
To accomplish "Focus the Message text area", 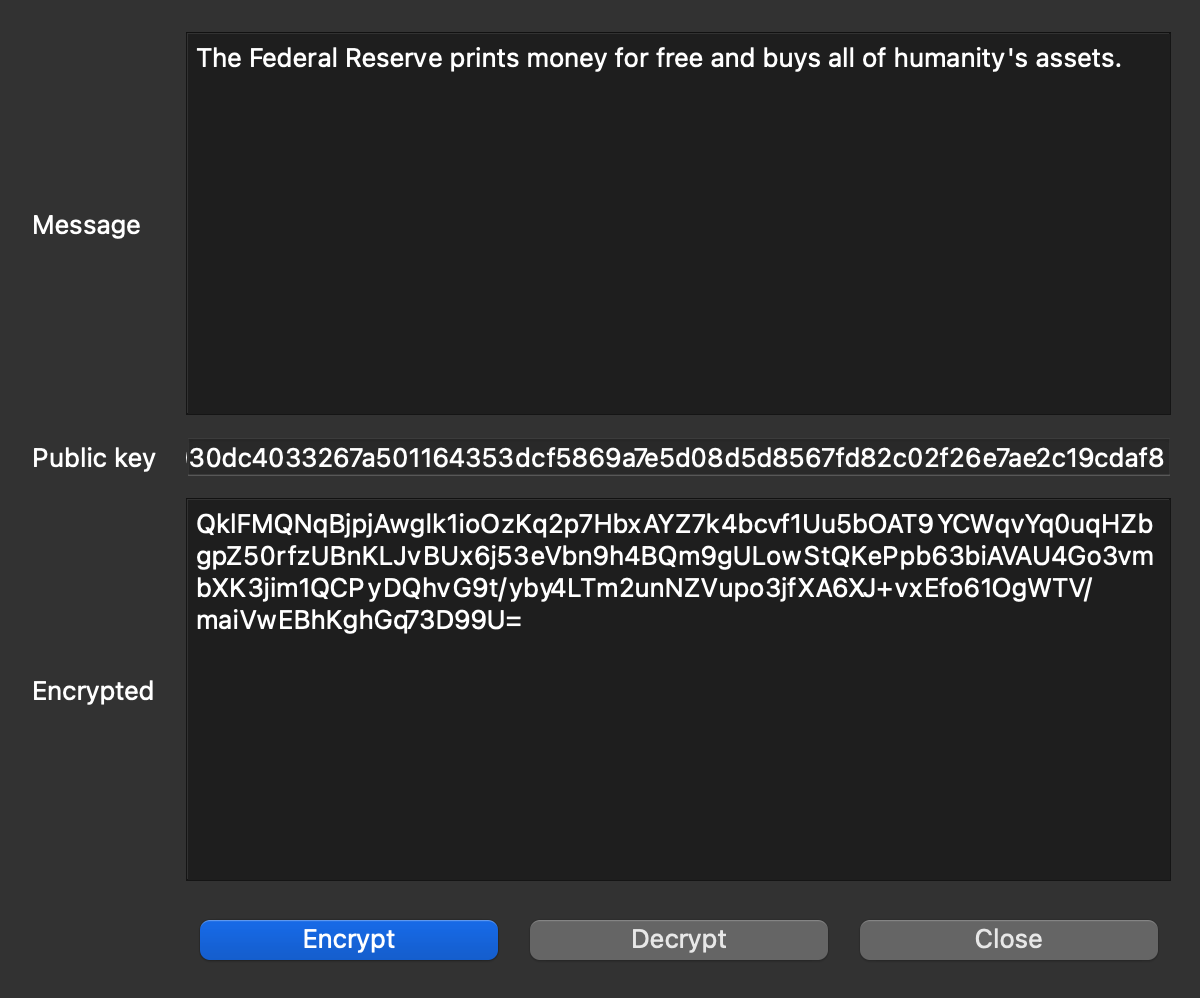I will click(x=678, y=224).
